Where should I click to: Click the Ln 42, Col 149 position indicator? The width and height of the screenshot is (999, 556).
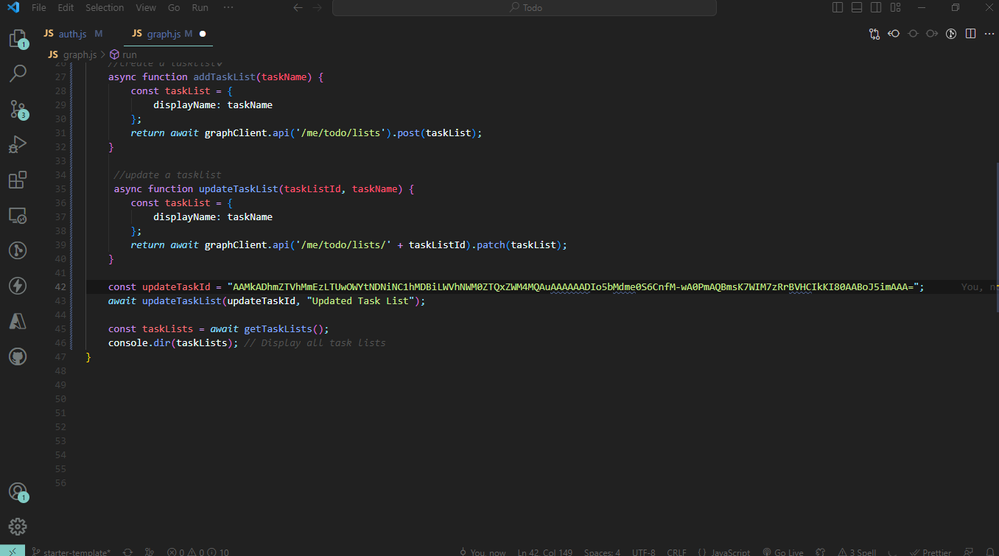tap(545, 552)
